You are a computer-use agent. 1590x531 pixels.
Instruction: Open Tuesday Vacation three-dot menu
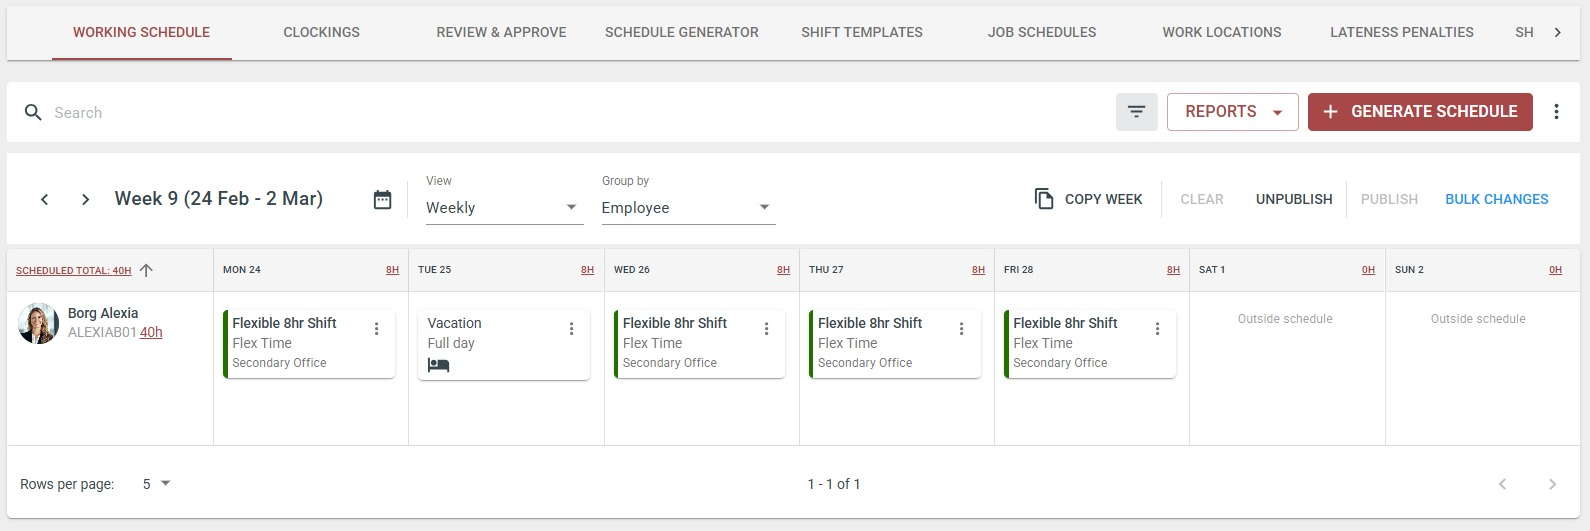pyautogui.click(x=572, y=329)
